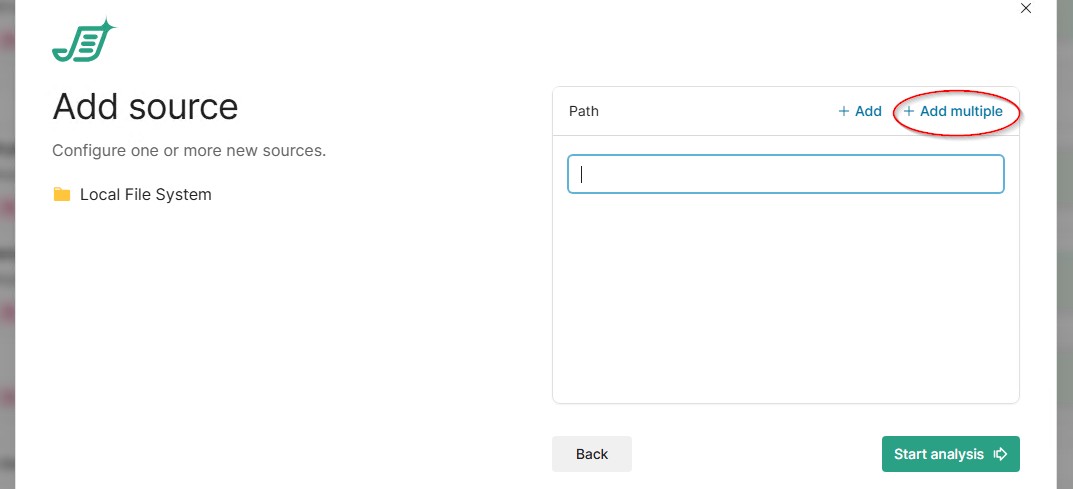Click the Path column header label
Image resolution: width=1073 pixels, height=489 pixels.
pos(584,111)
